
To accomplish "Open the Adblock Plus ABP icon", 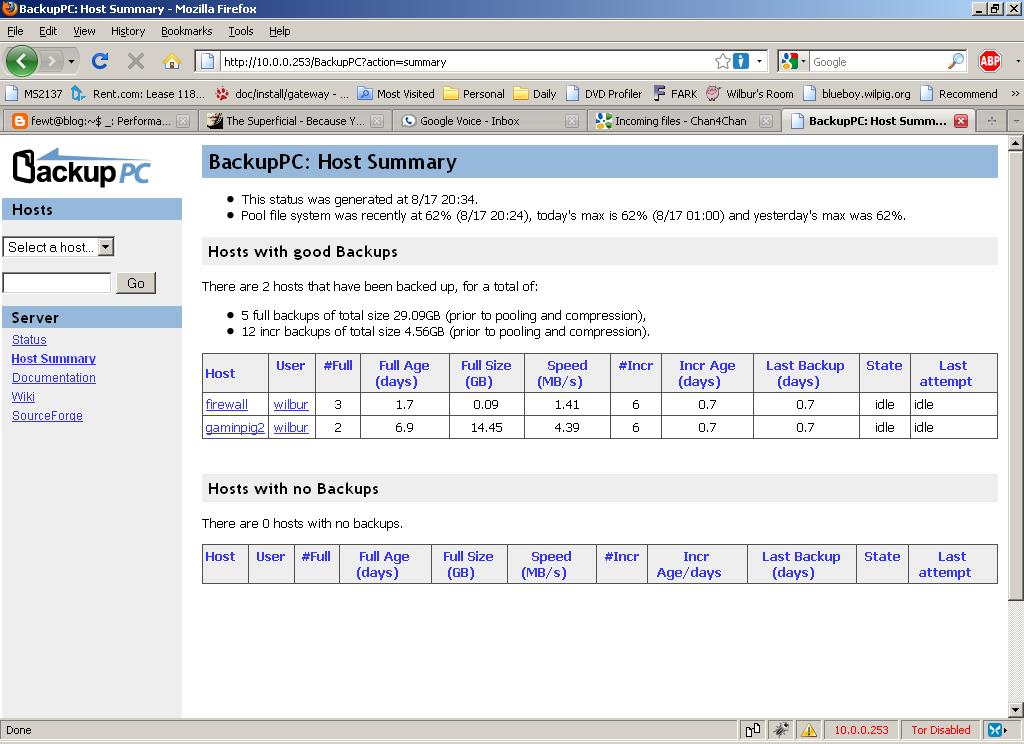I will click(x=990, y=61).
